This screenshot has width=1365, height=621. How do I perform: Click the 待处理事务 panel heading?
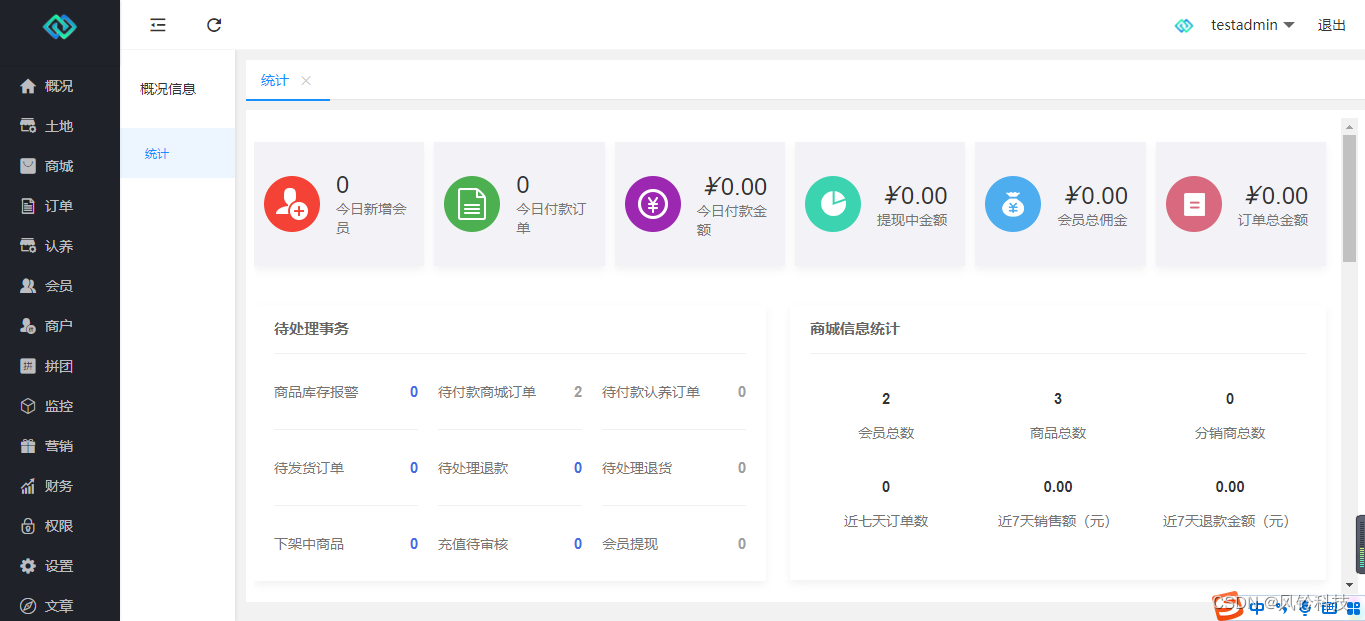311,328
